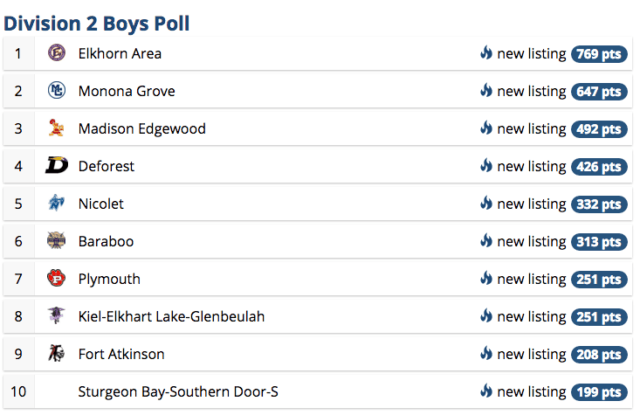640x415 pixels.
Task: Click the flame icon in Deforest row
Action: (x=486, y=166)
